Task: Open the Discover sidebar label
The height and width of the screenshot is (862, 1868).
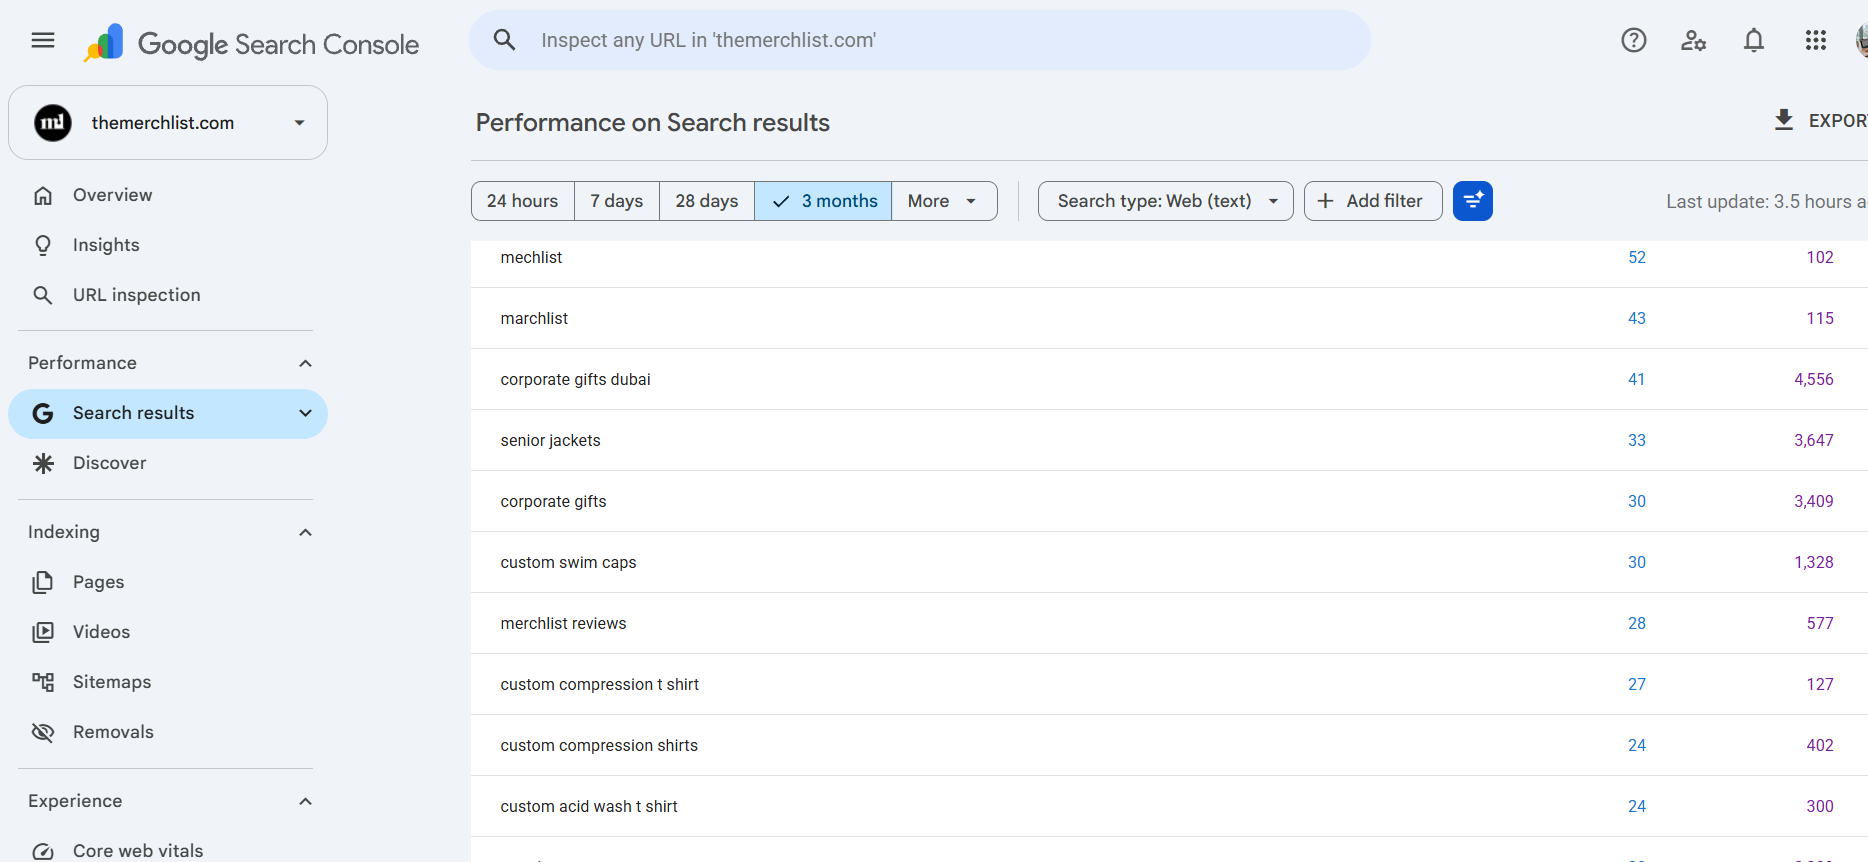Action: 110,463
